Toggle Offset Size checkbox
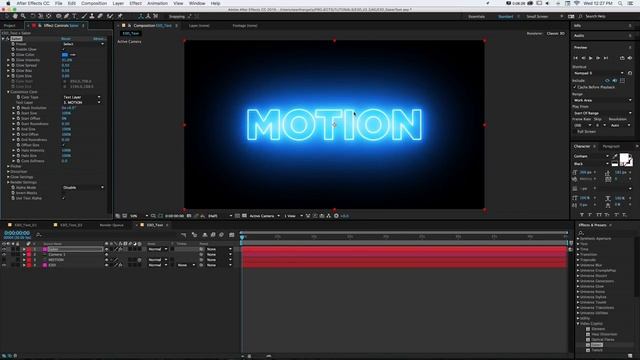This screenshot has width=640, height=360. pyautogui.click(x=63, y=145)
